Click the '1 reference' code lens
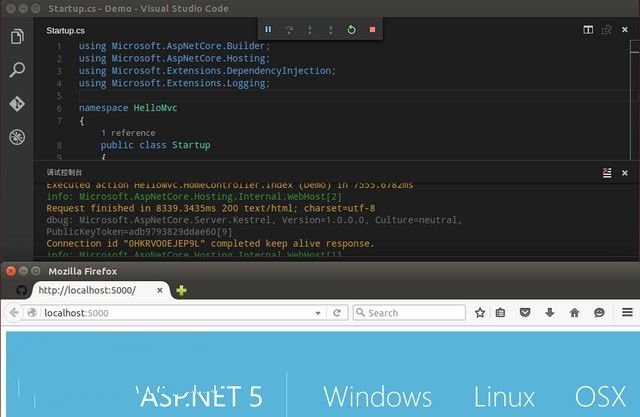The image size is (640, 417). (128, 133)
